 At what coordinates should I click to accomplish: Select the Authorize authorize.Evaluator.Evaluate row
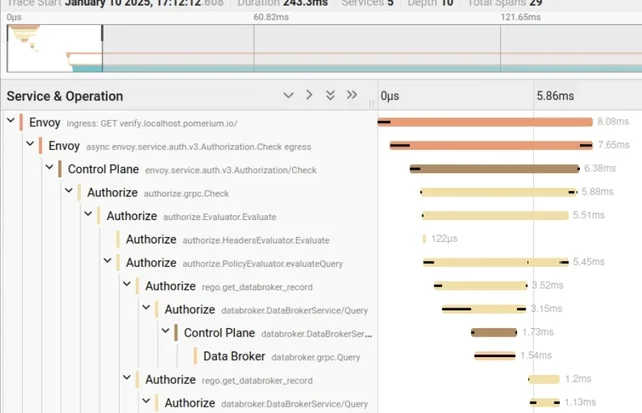tap(191, 216)
